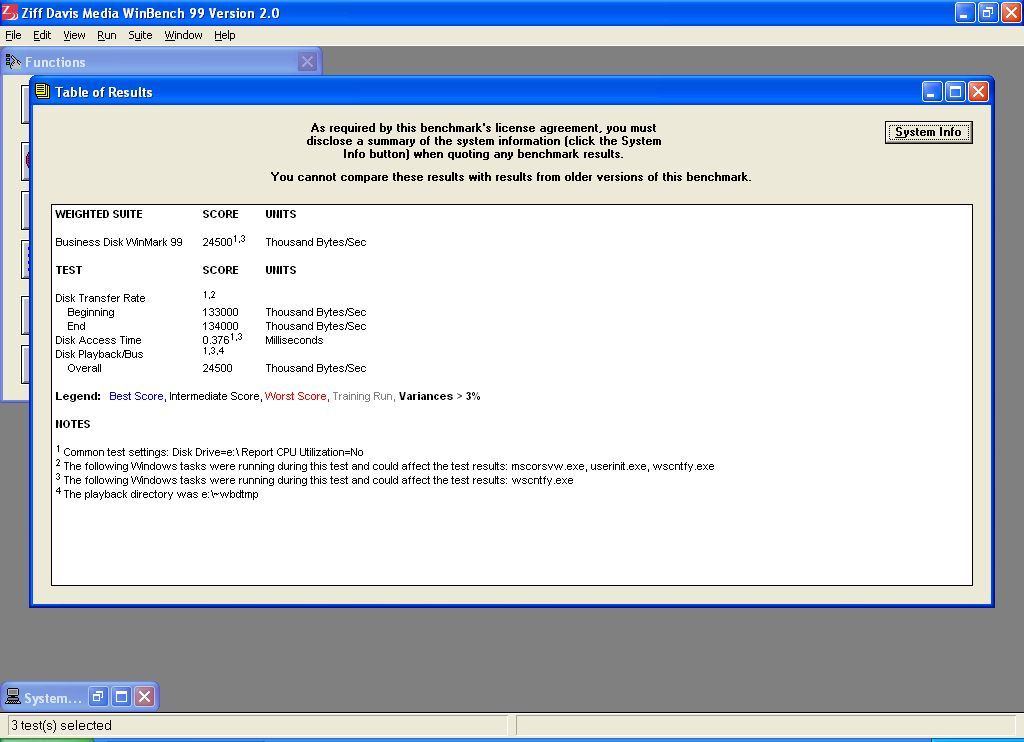Open the Edit menu
Image resolution: width=1024 pixels, height=742 pixels.
coord(42,35)
